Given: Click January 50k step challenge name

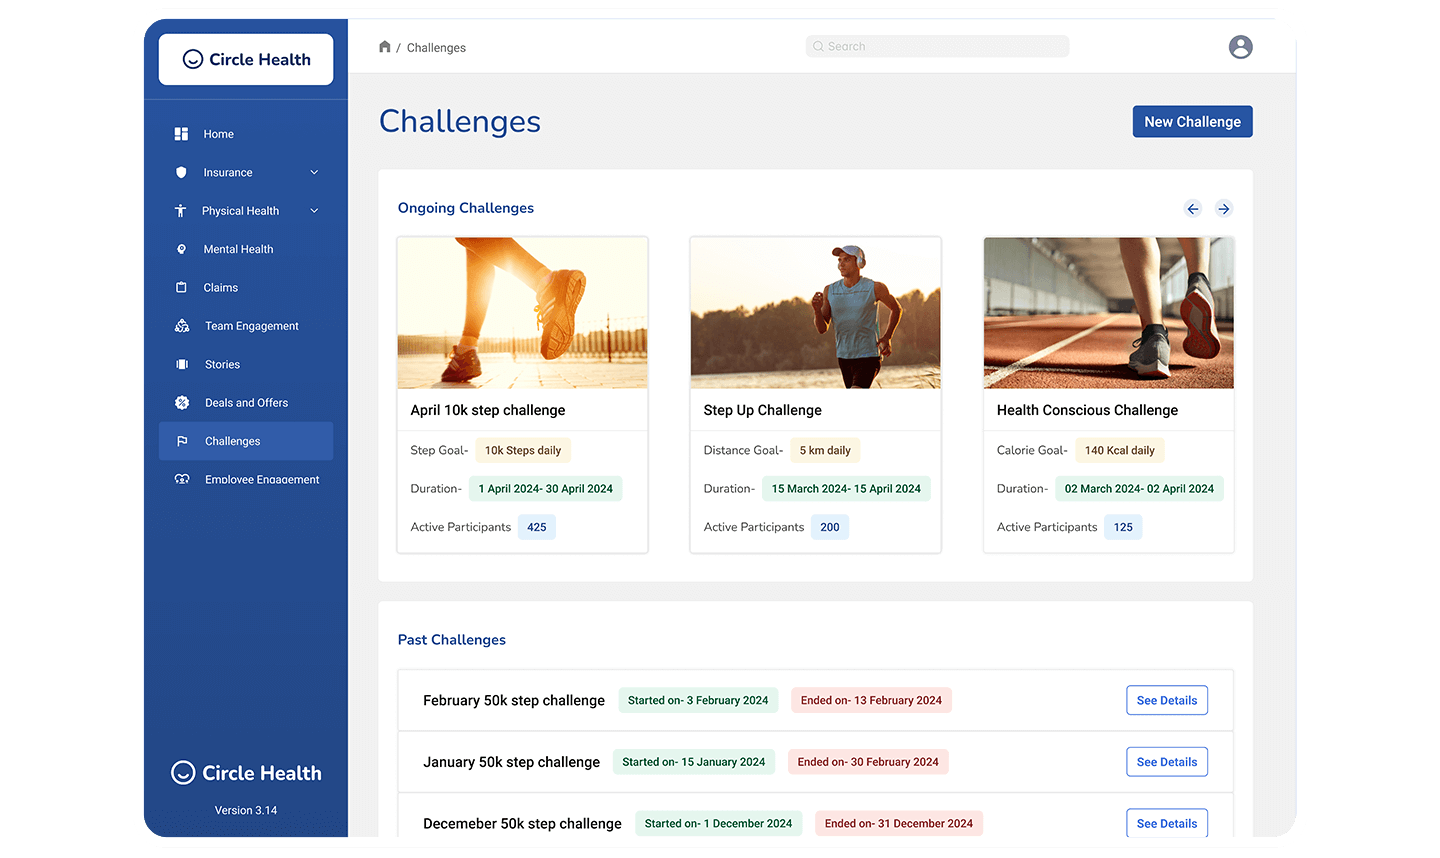Looking at the screenshot, I should pos(511,762).
